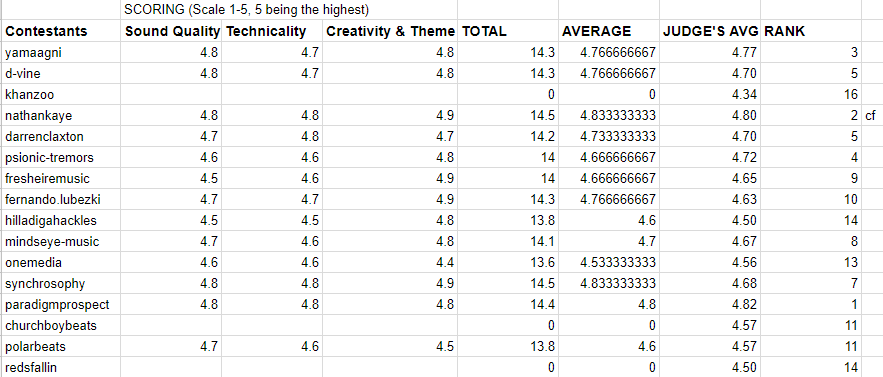Select onemedia's Creativity & Theme 4.4
Screen dimensions: 883x377
[x=390, y=263]
